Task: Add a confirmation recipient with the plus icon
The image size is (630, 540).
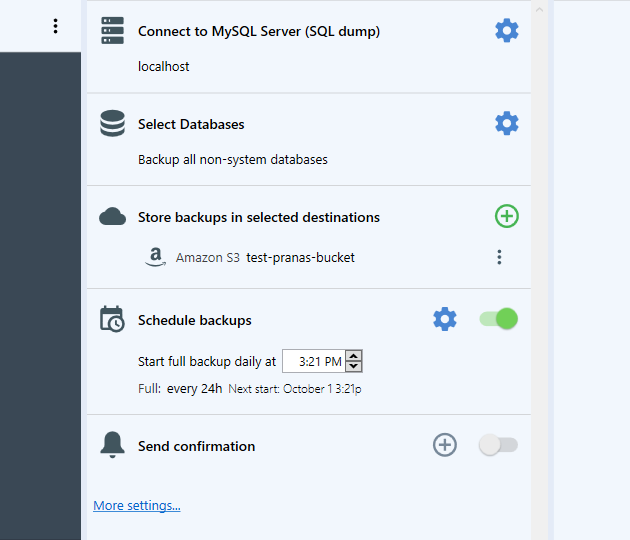Action: (x=445, y=445)
